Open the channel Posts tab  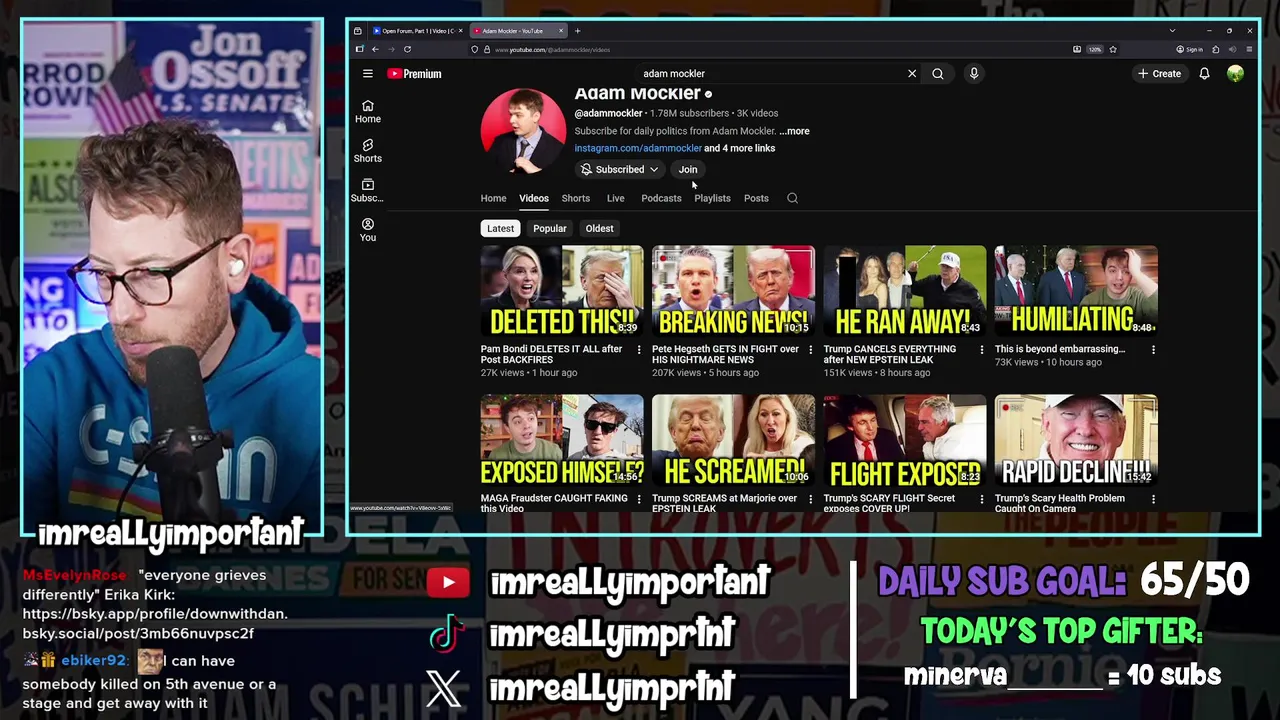point(756,198)
